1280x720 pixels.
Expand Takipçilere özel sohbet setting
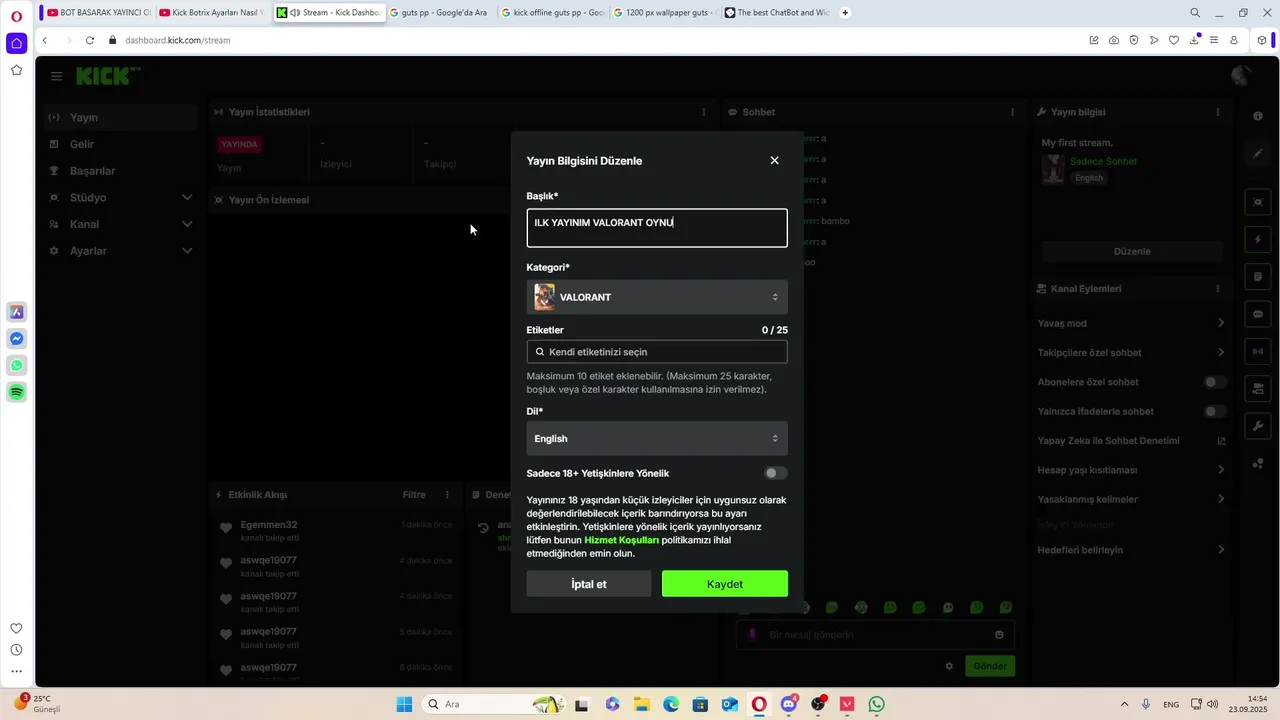[1131, 352]
